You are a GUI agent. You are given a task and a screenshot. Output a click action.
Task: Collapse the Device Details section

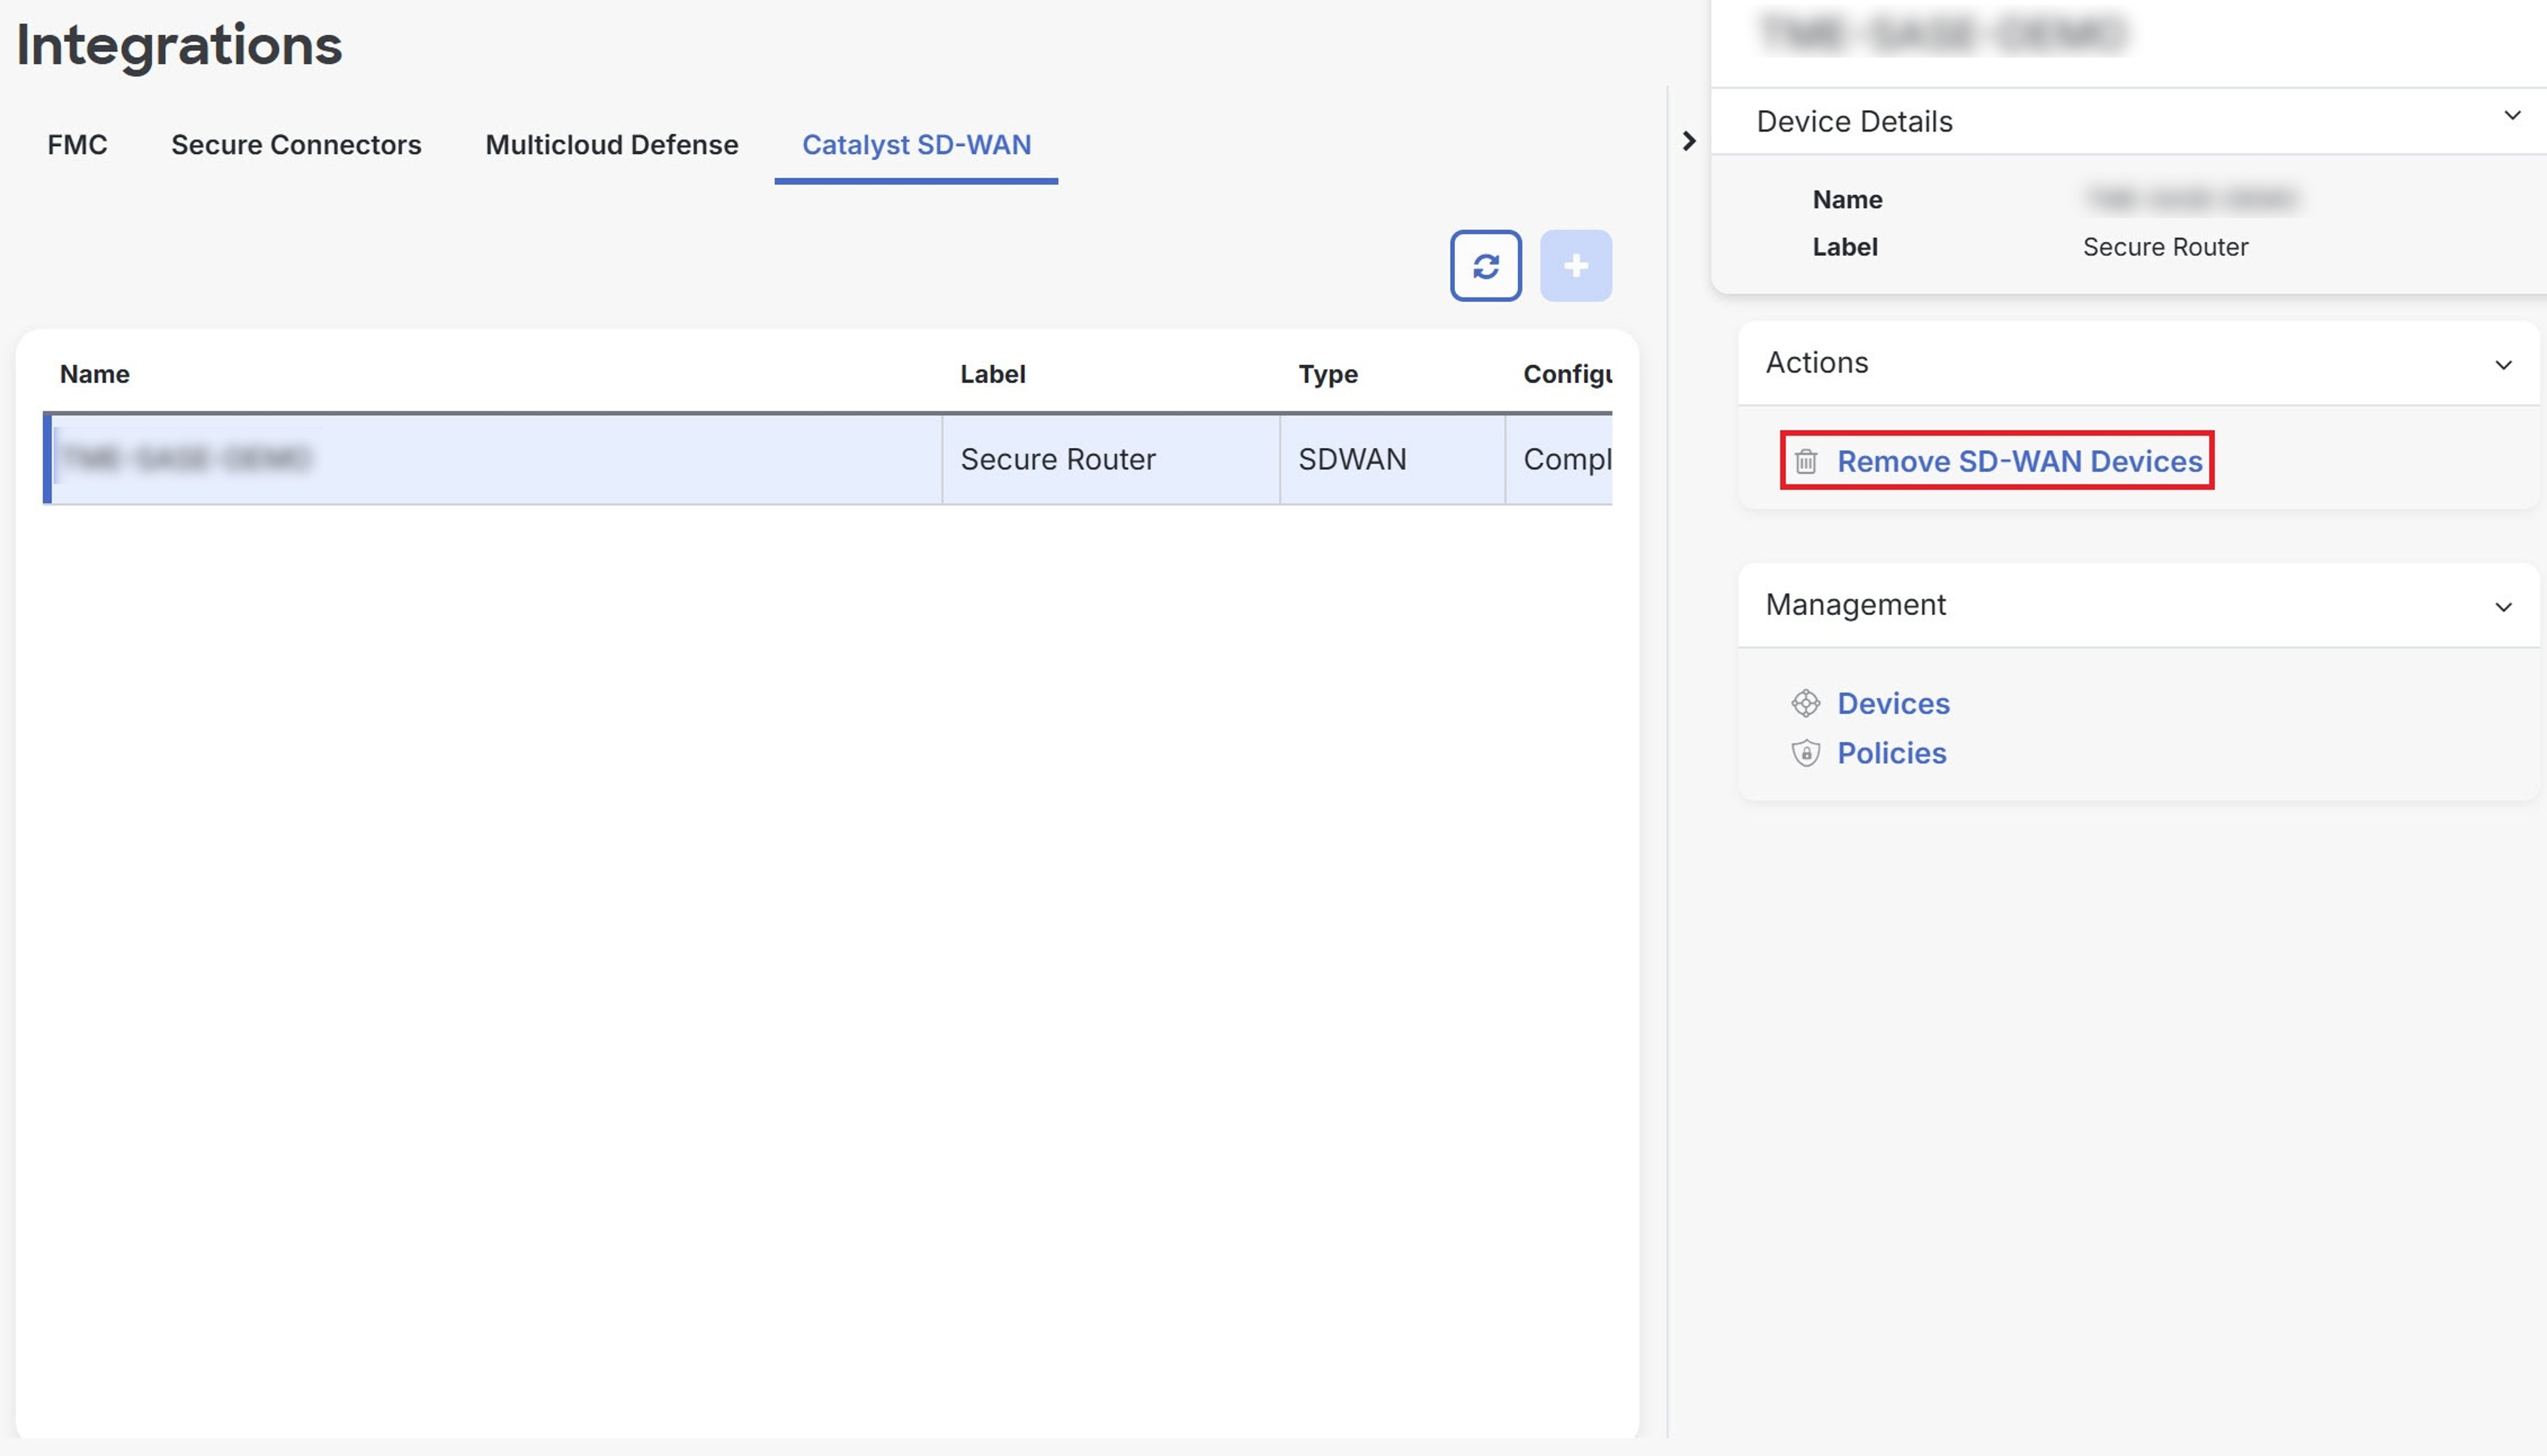tap(2512, 115)
